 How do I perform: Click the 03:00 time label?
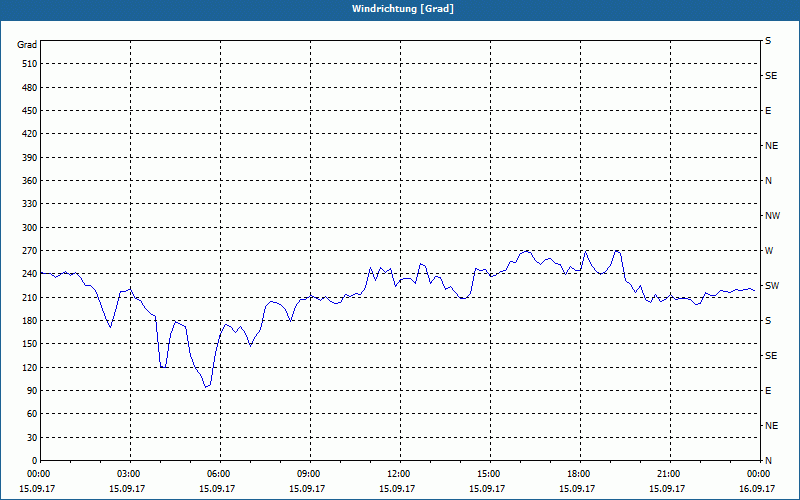(131, 473)
